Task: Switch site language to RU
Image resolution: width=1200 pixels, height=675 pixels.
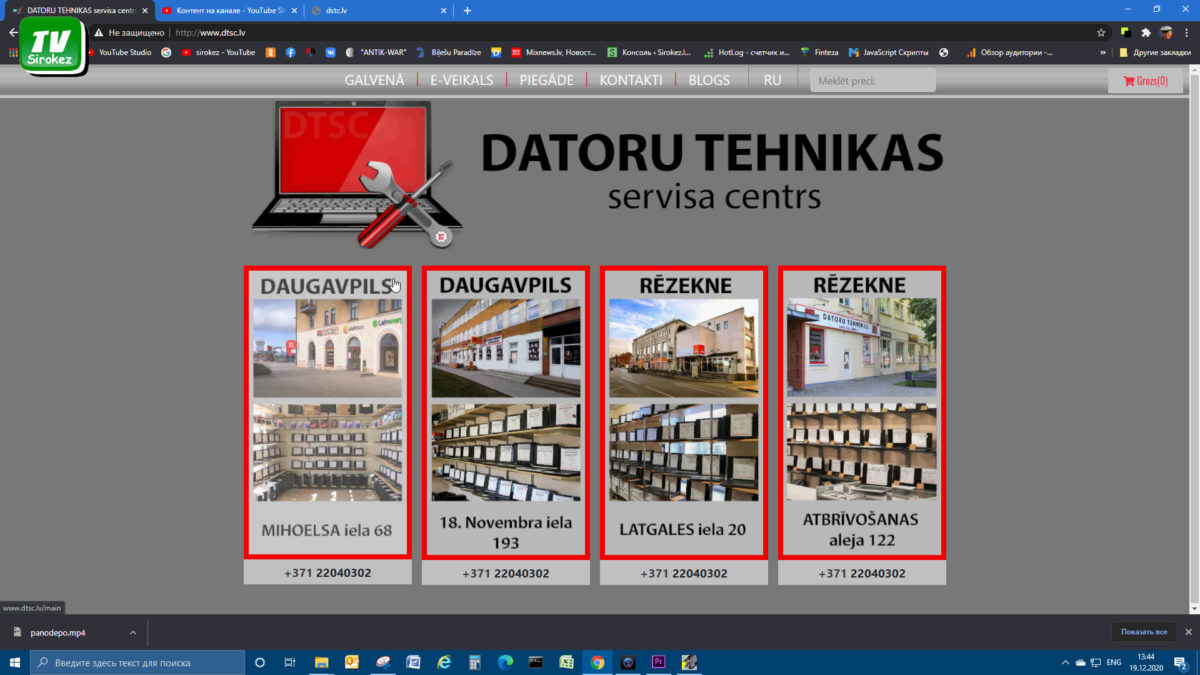Action: (x=772, y=80)
